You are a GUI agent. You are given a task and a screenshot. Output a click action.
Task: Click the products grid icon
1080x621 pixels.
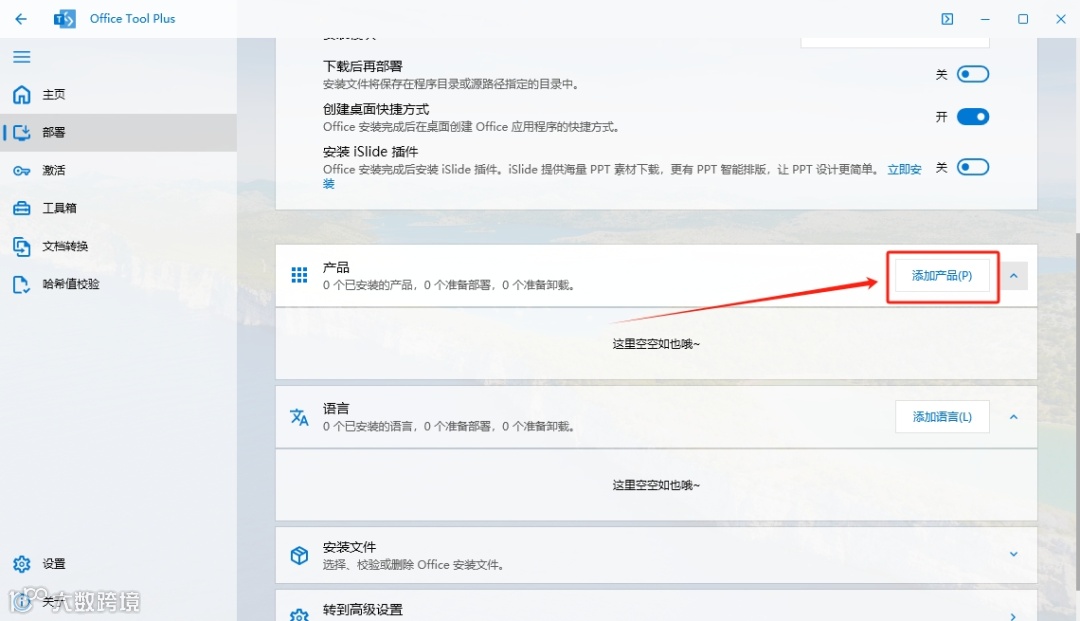(x=299, y=275)
